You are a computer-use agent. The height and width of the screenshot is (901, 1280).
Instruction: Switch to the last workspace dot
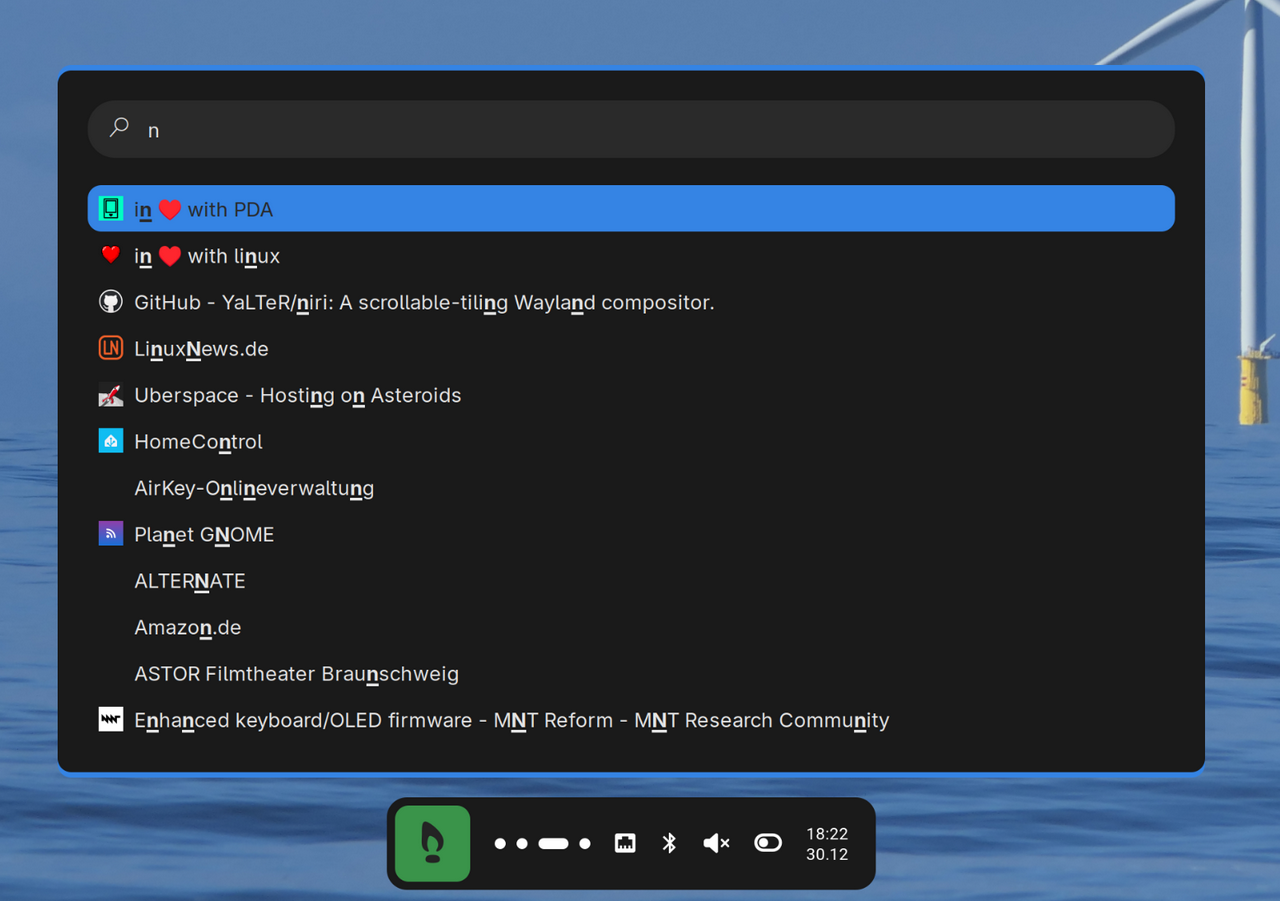(x=585, y=844)
